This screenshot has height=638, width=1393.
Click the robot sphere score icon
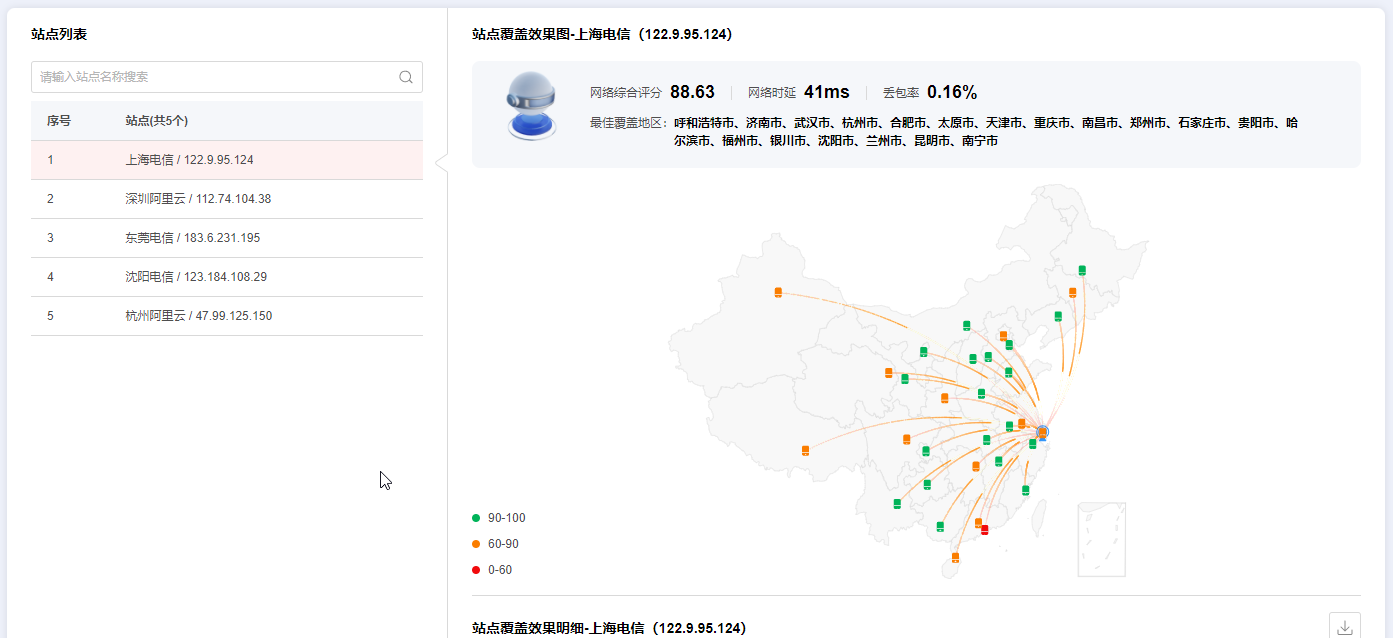[531, 106]
